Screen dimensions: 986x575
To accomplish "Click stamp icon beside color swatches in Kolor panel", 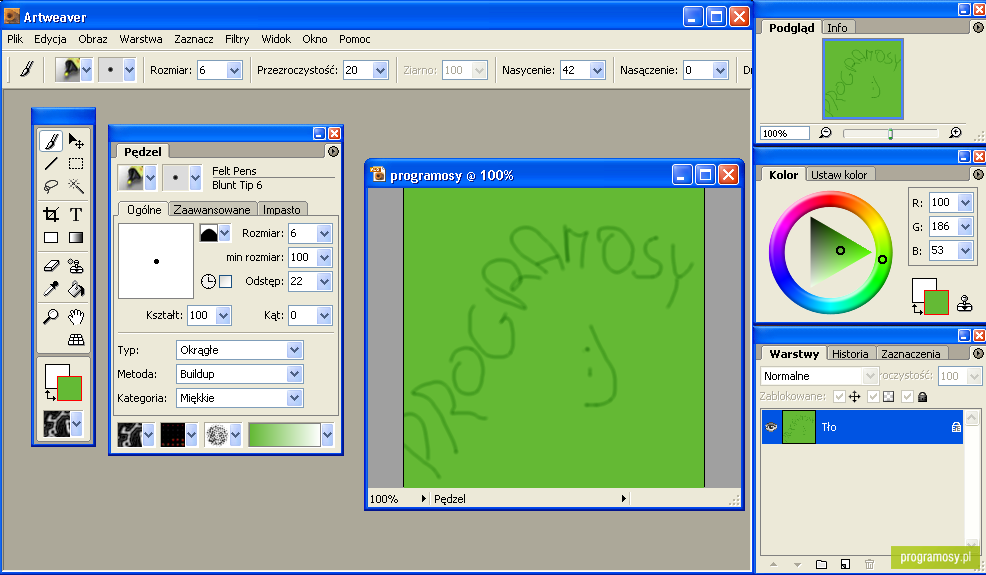I will [x=965, y=303].
